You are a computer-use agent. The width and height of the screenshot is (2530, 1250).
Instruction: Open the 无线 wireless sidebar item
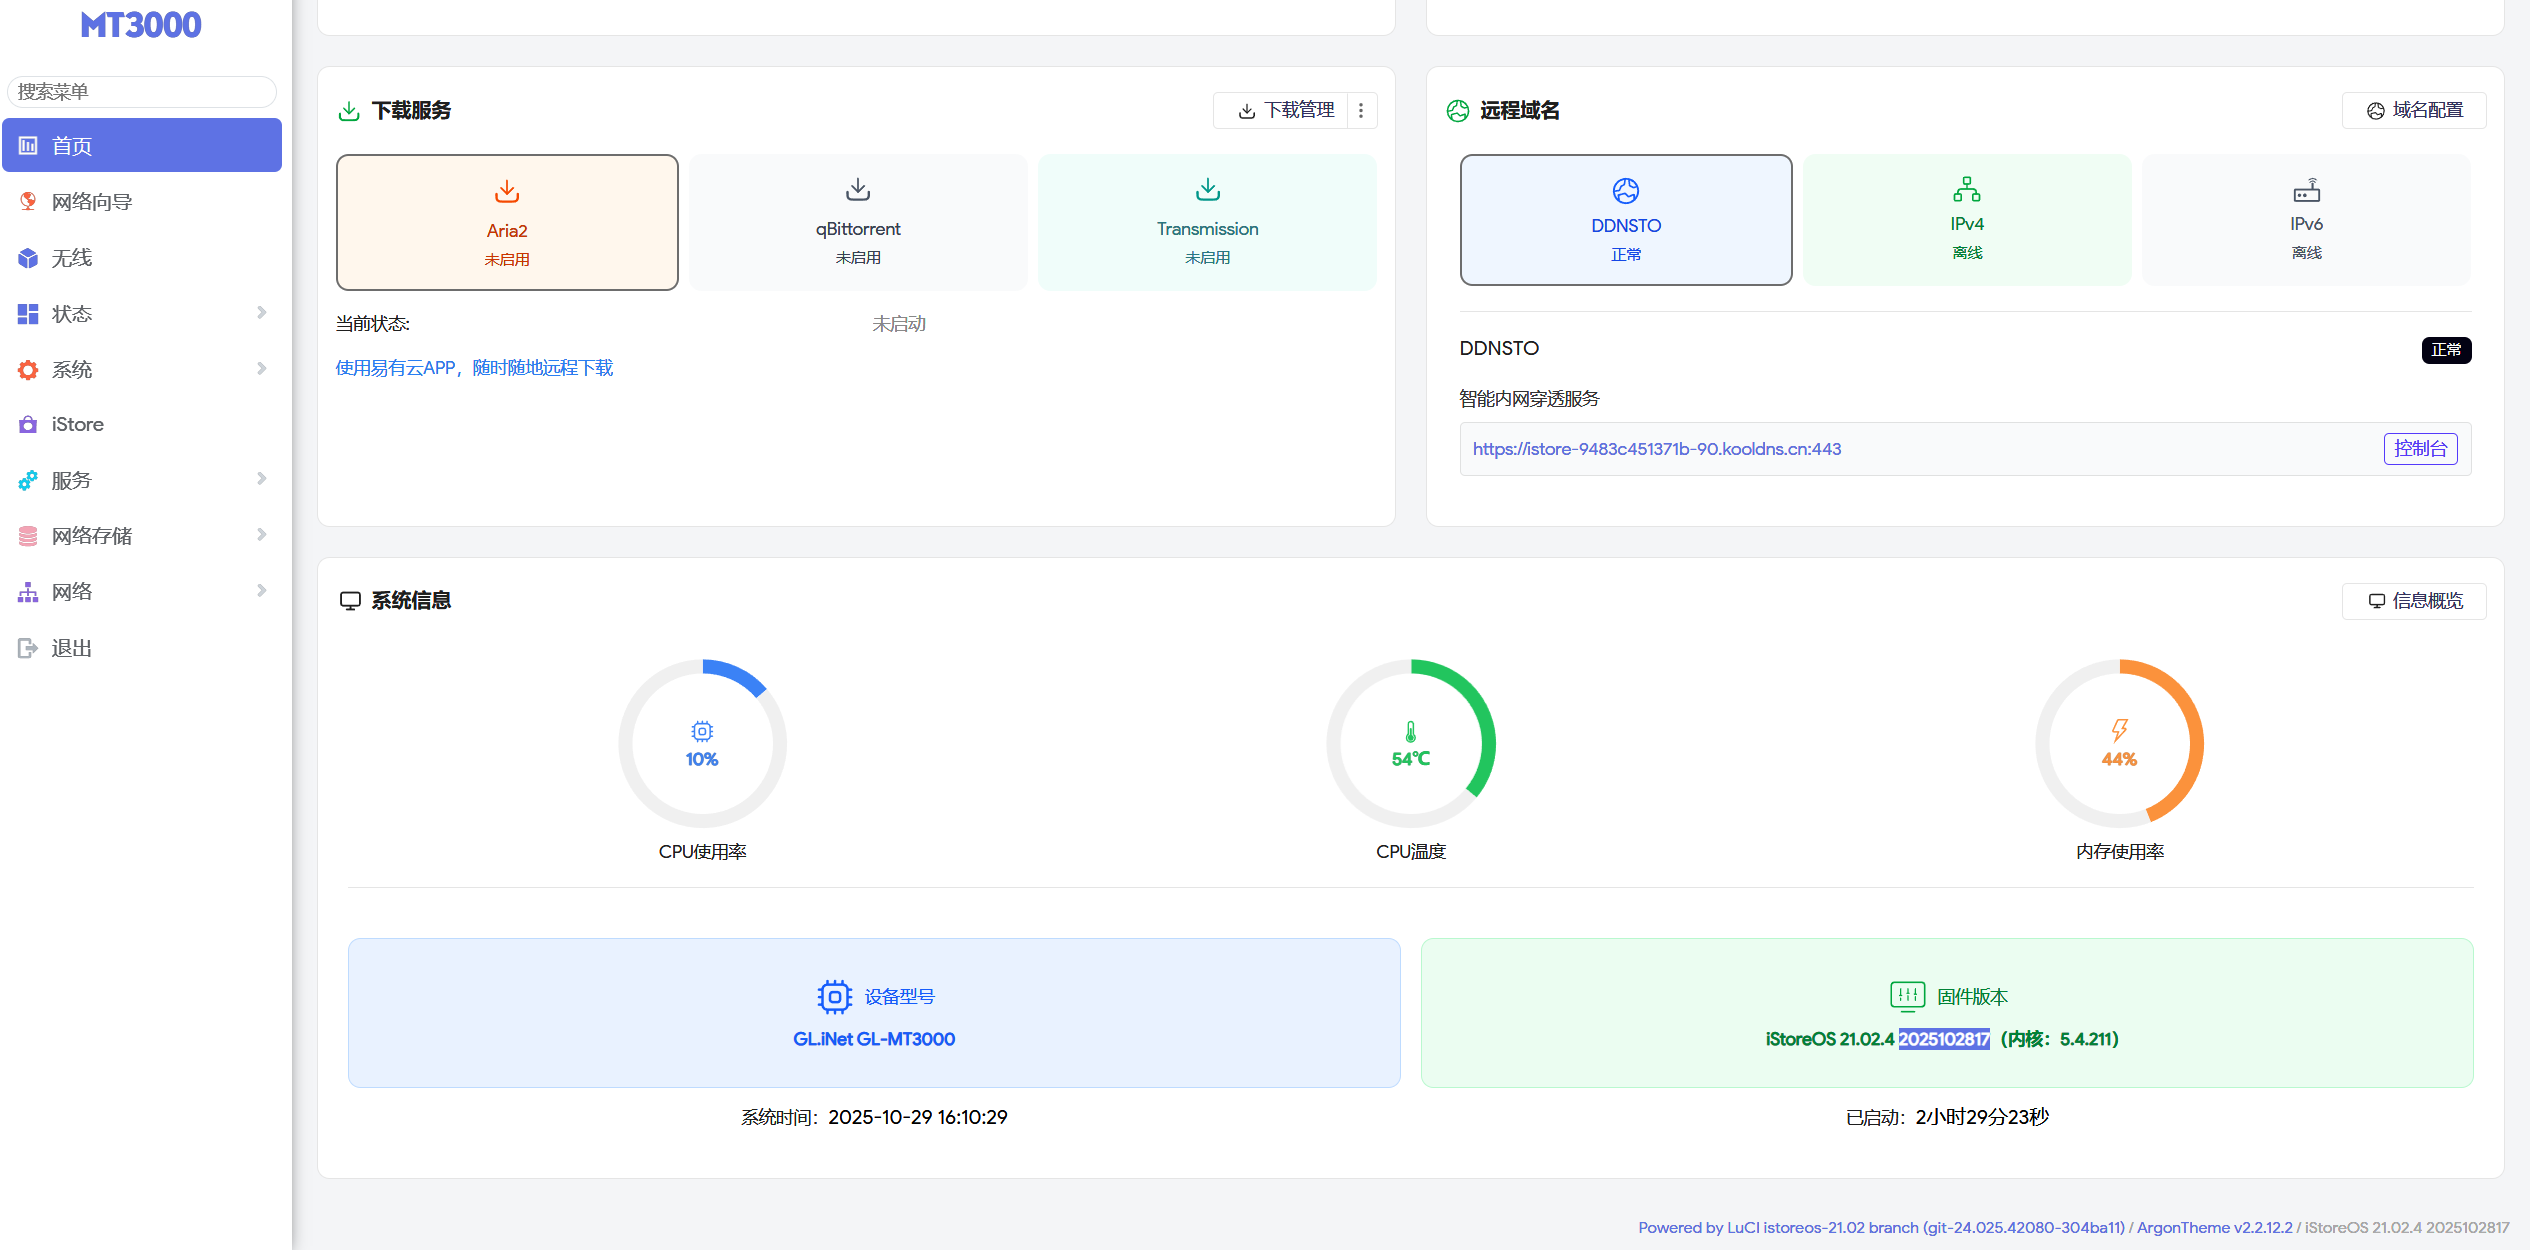72,258
